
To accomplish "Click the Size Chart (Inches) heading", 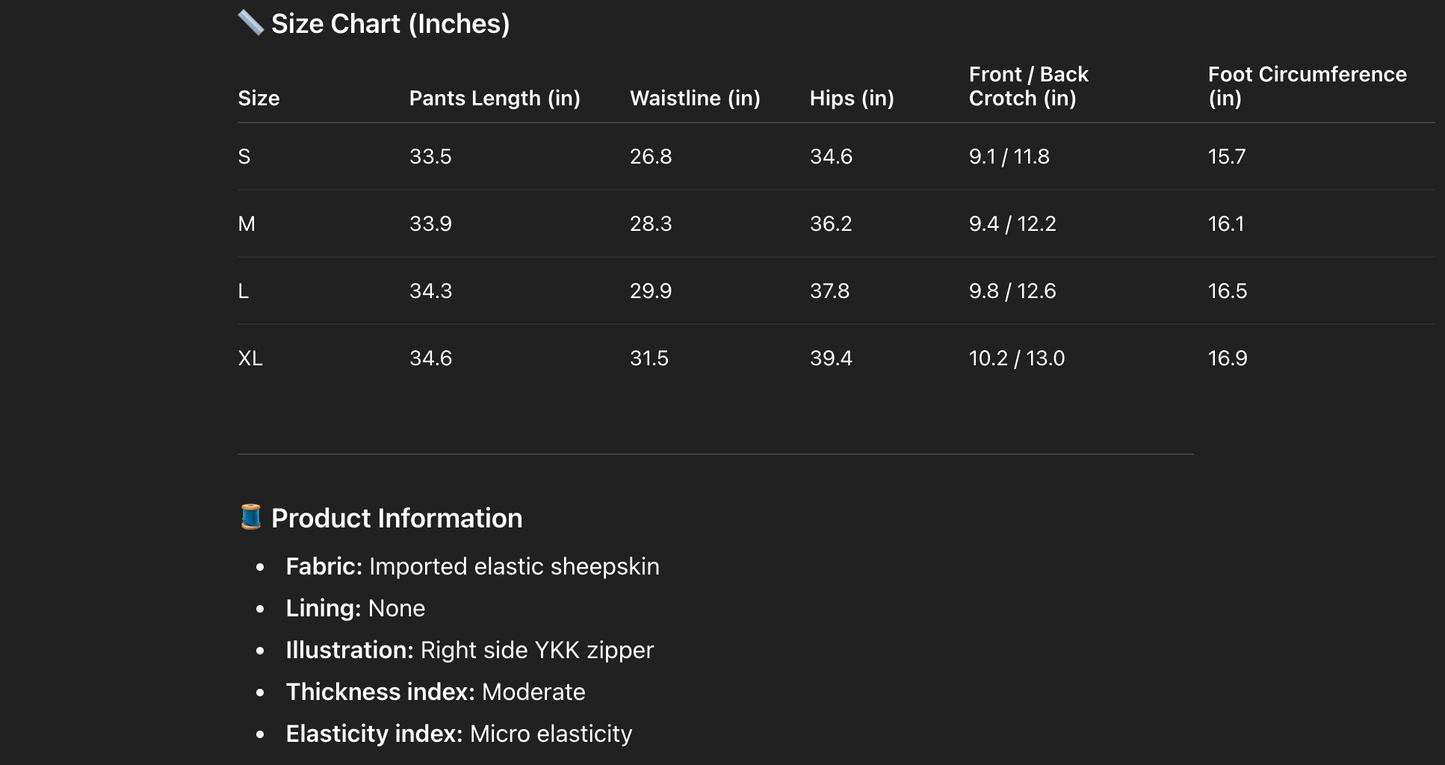I will (x=390, y=24).
